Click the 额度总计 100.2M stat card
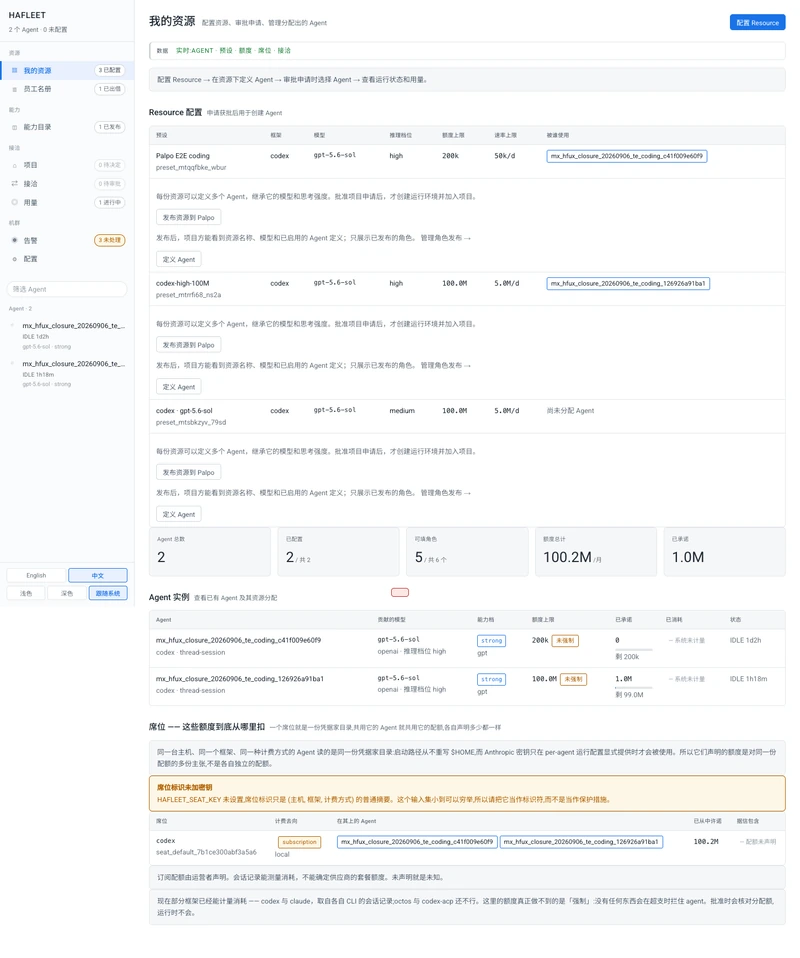This screenshot has width=800, height=958. pos(596,552)
